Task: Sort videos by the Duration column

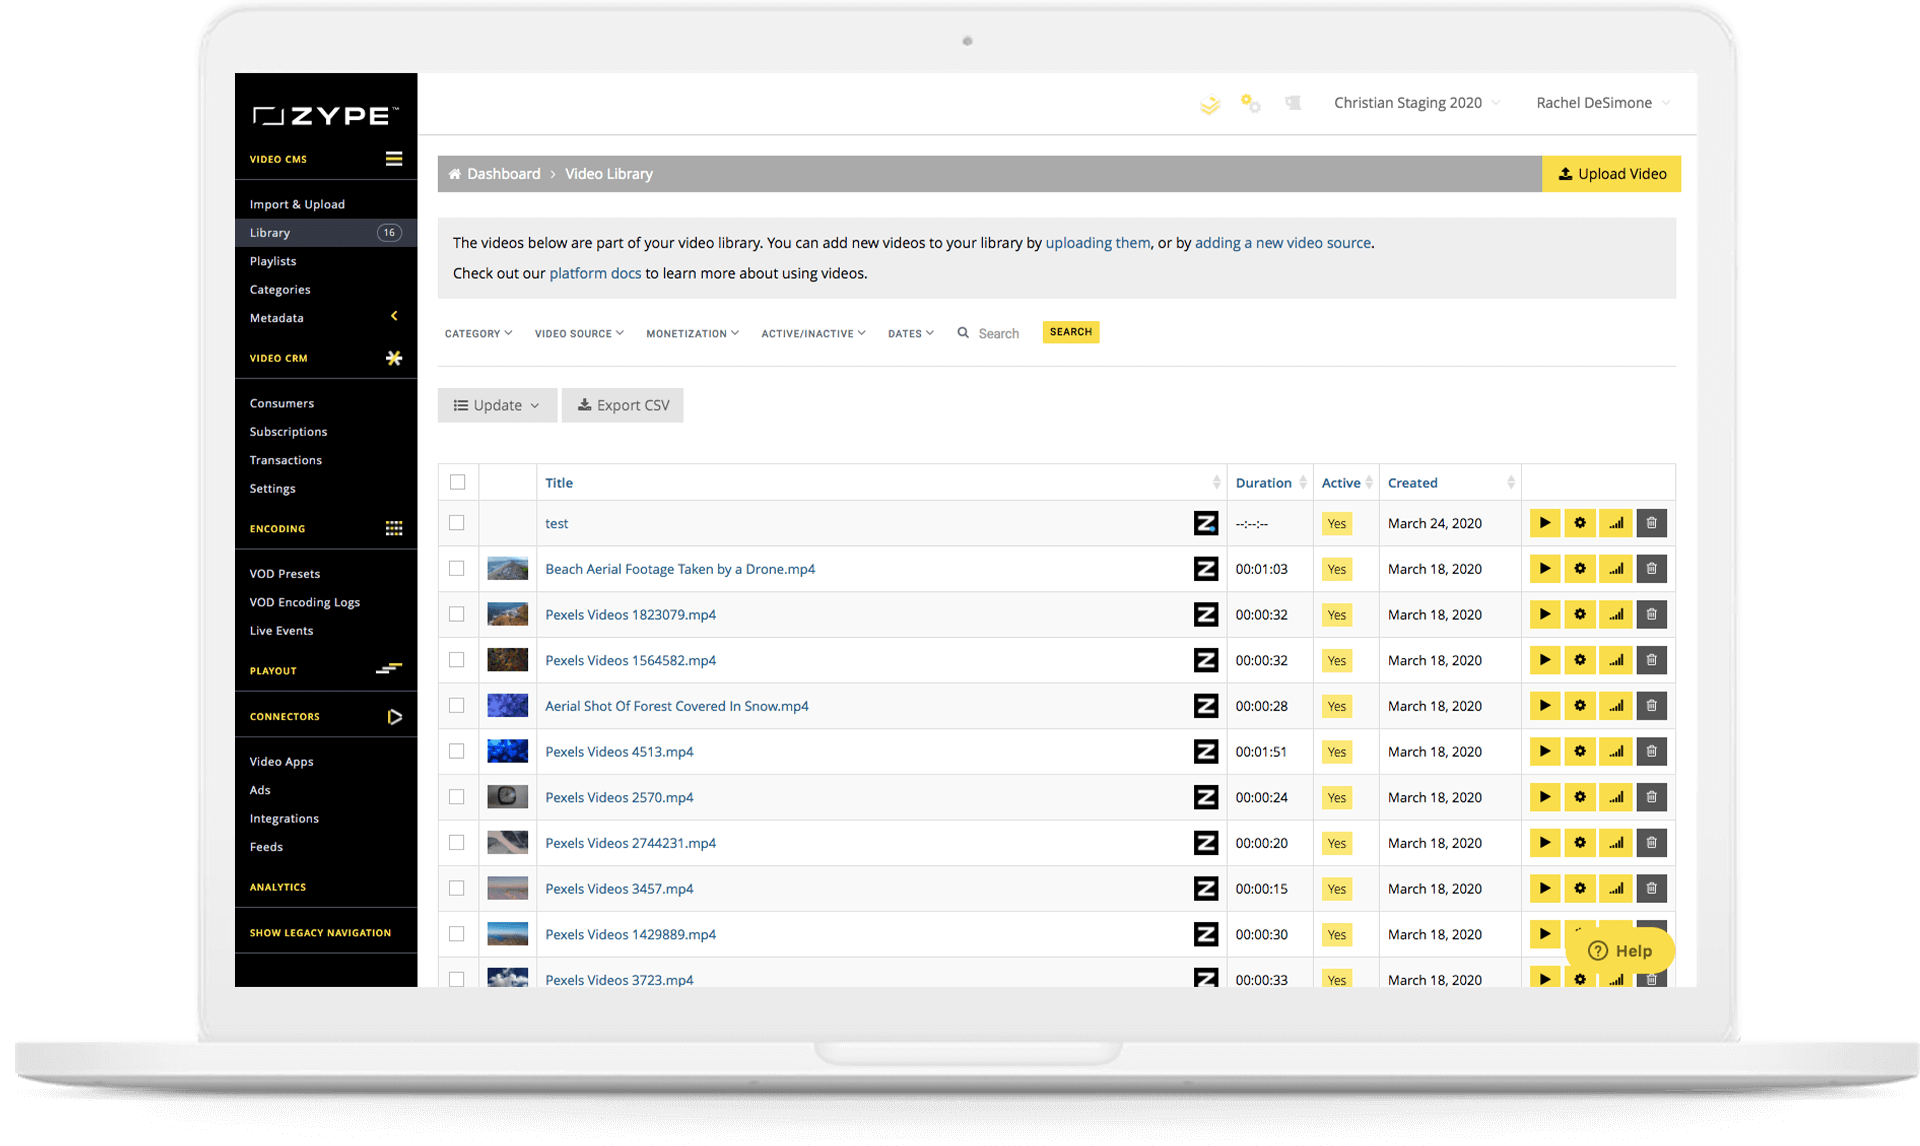Action: (x=1264, y=482)
